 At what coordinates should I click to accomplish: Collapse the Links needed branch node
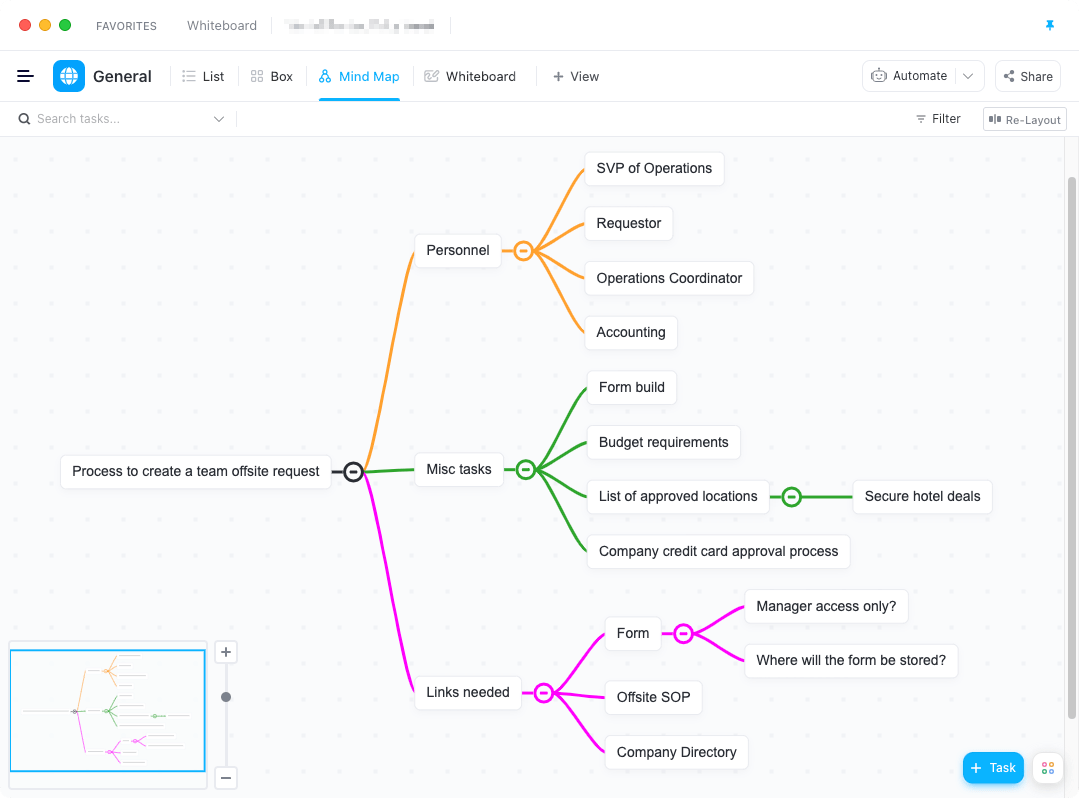(x=543, y=692)
